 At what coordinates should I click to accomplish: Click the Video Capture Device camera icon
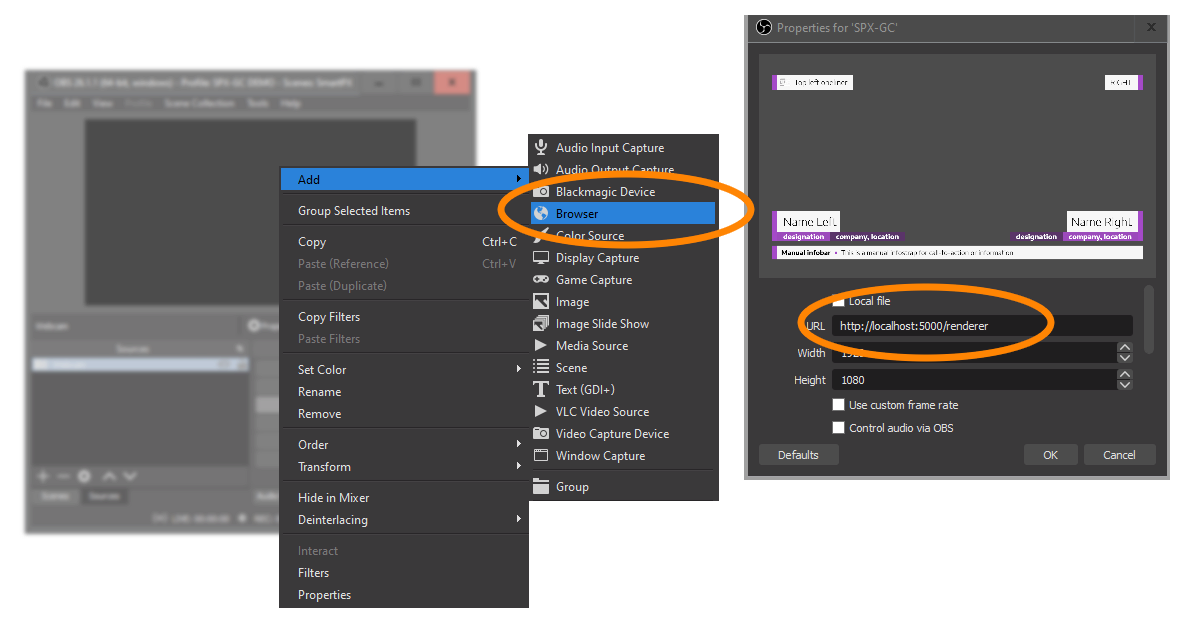point(541,434)
